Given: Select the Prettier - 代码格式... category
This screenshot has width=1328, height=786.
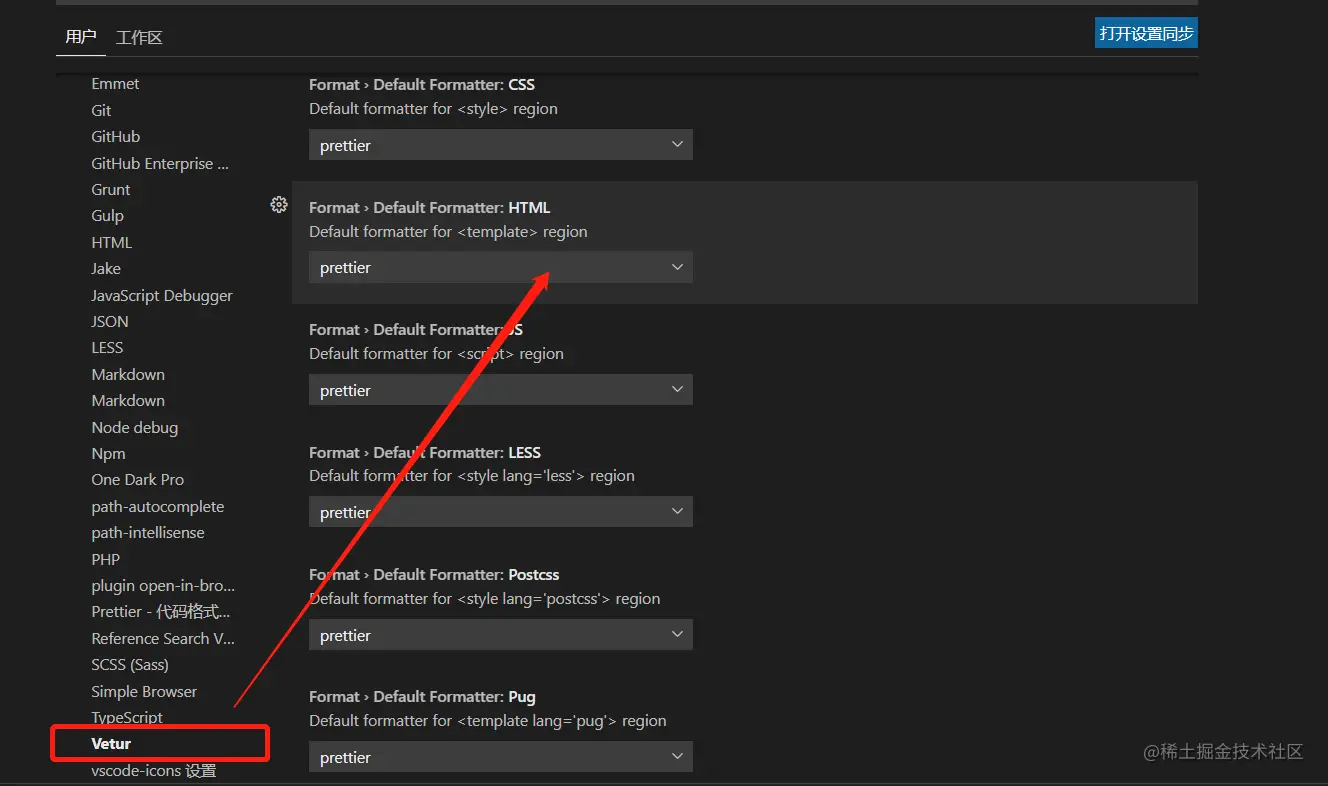Looking at the screenshot, I should [161, 611].
